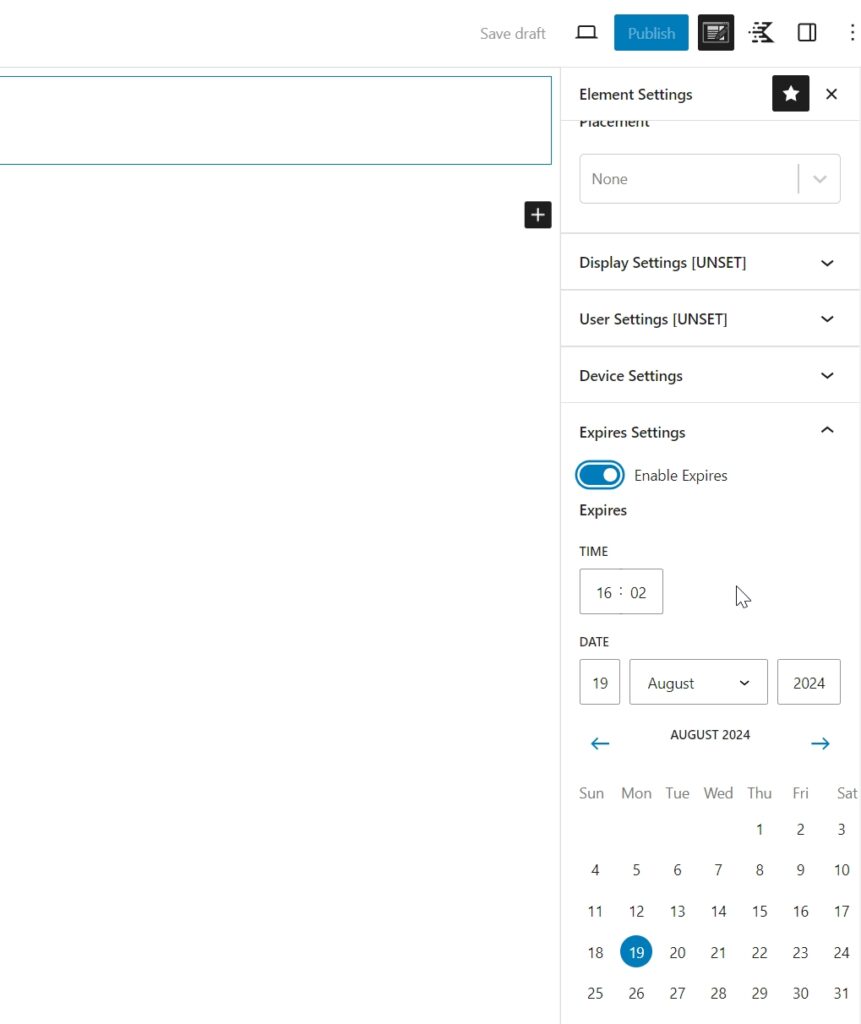
Task: Click the black plus add block button
Action: point(538,214)
